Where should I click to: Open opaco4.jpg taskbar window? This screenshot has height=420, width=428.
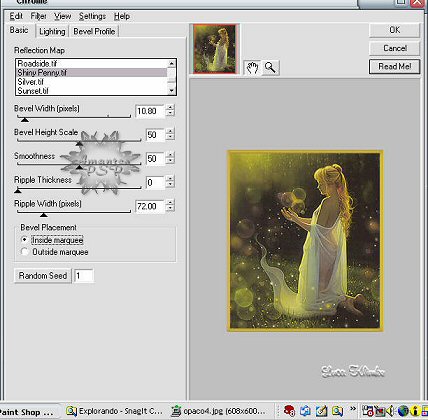coord(218,411)
